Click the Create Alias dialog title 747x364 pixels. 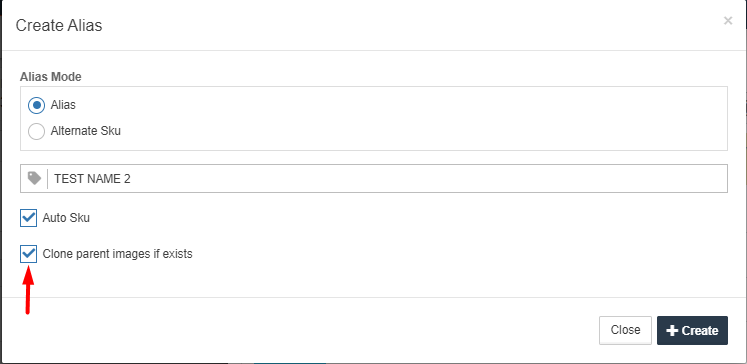[x=59, y=25]
